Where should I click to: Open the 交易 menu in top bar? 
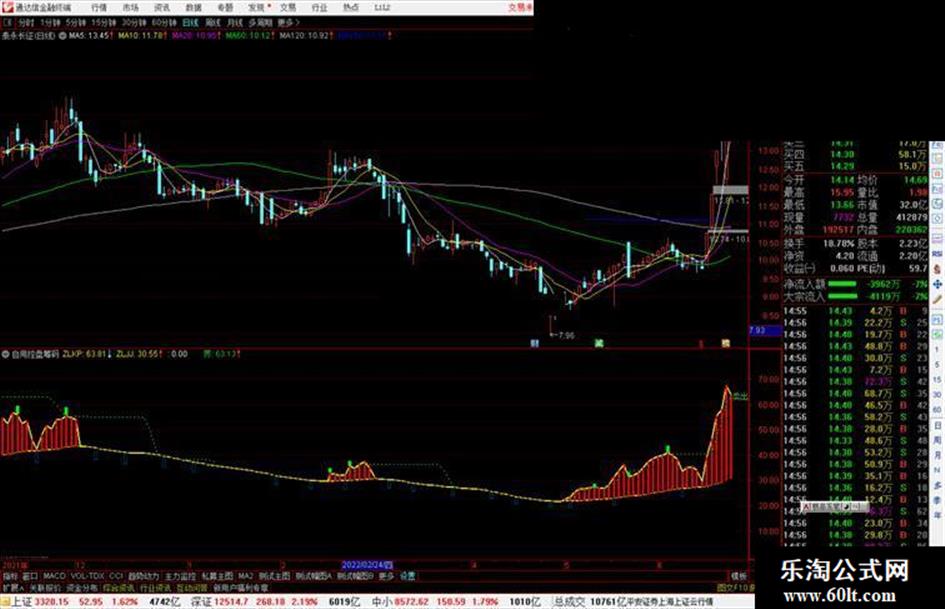coord(287,8)
